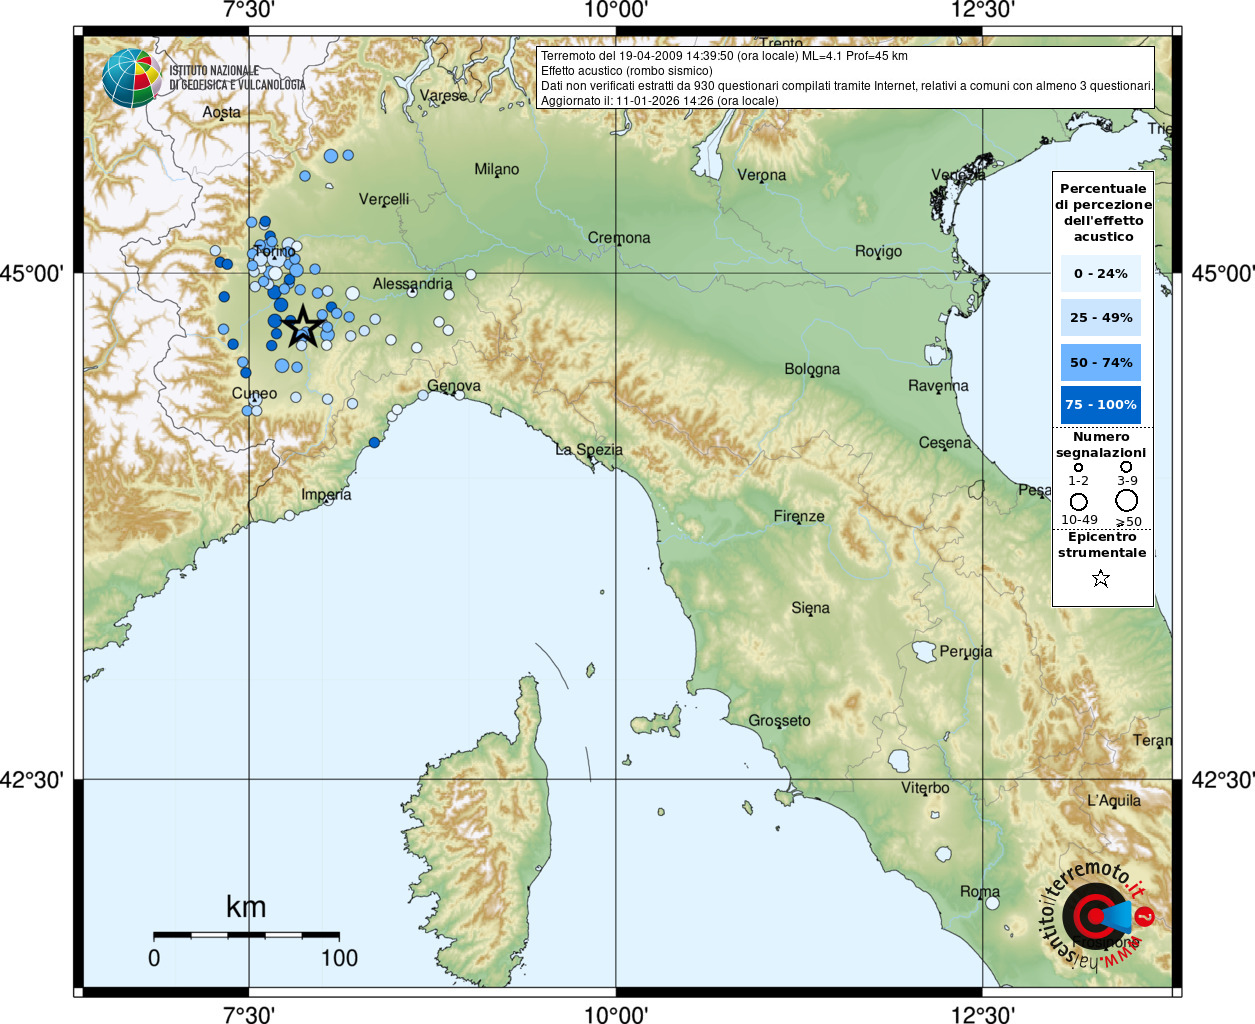This screenshot has width=1255, height=1024.
Task: Click the 50 - 74% color swatch
Action: [x=1101, y=362]
